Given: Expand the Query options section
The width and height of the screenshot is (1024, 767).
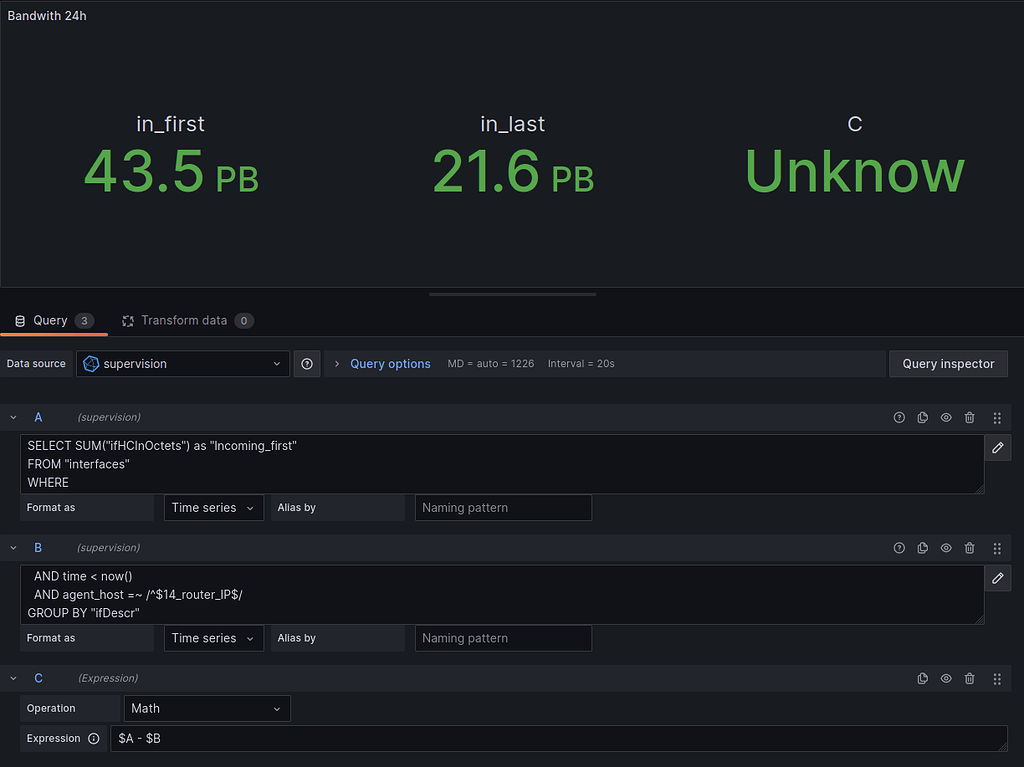Looking at the screenshot, I should [390, 363].
